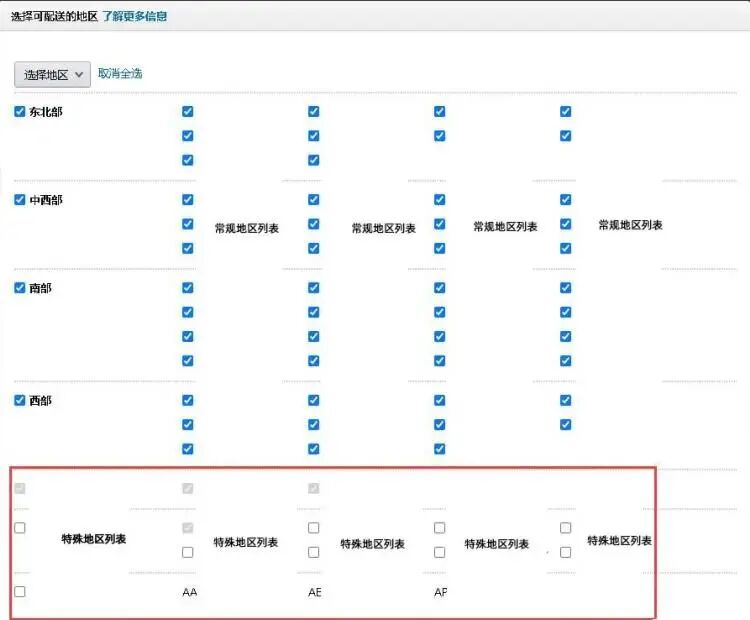Tick the row checkbox left of AA
750x620 pixels.
tap(20, 592)
